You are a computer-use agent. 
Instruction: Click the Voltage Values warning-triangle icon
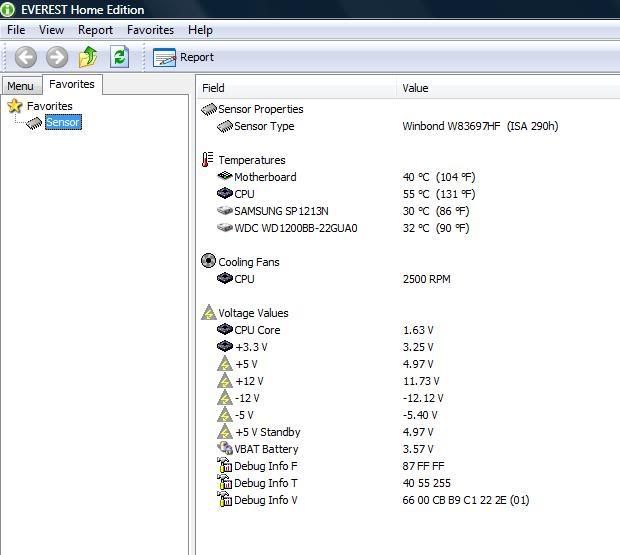209,312
